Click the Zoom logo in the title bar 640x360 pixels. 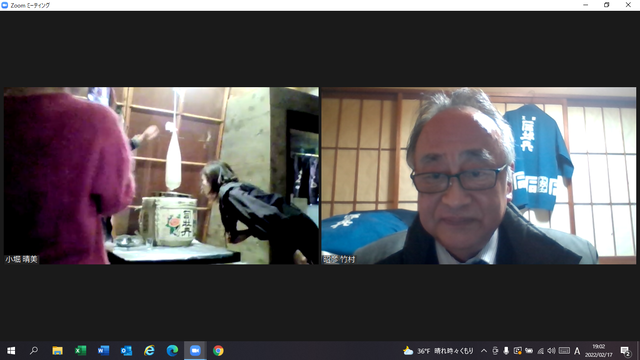[5, 5]
